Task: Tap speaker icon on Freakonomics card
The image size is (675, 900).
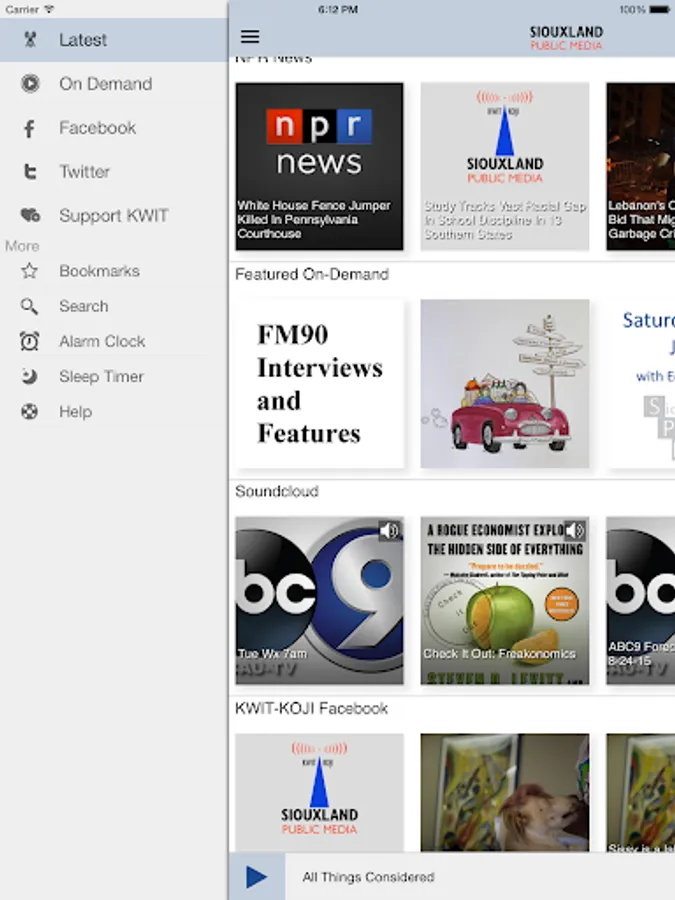Action: pos(575,530)
